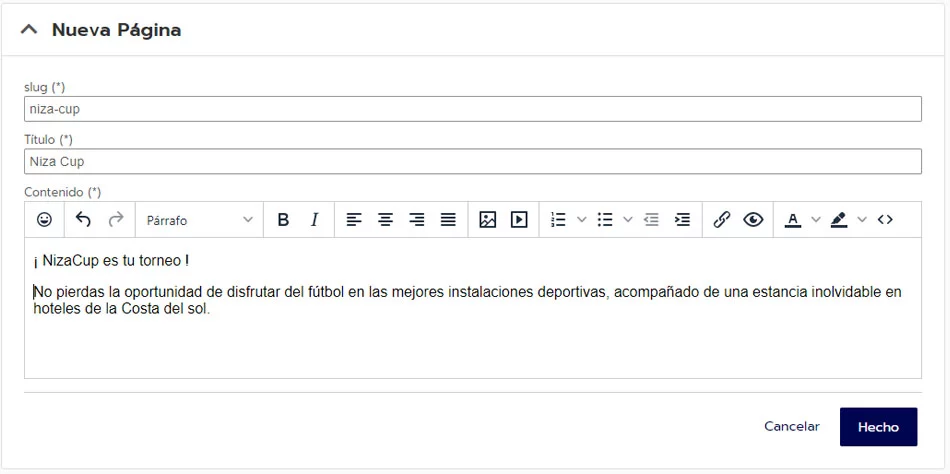Insert a hyperlink with link icon
The height and width of the screenshot is (474, 950).
[721, 220]
